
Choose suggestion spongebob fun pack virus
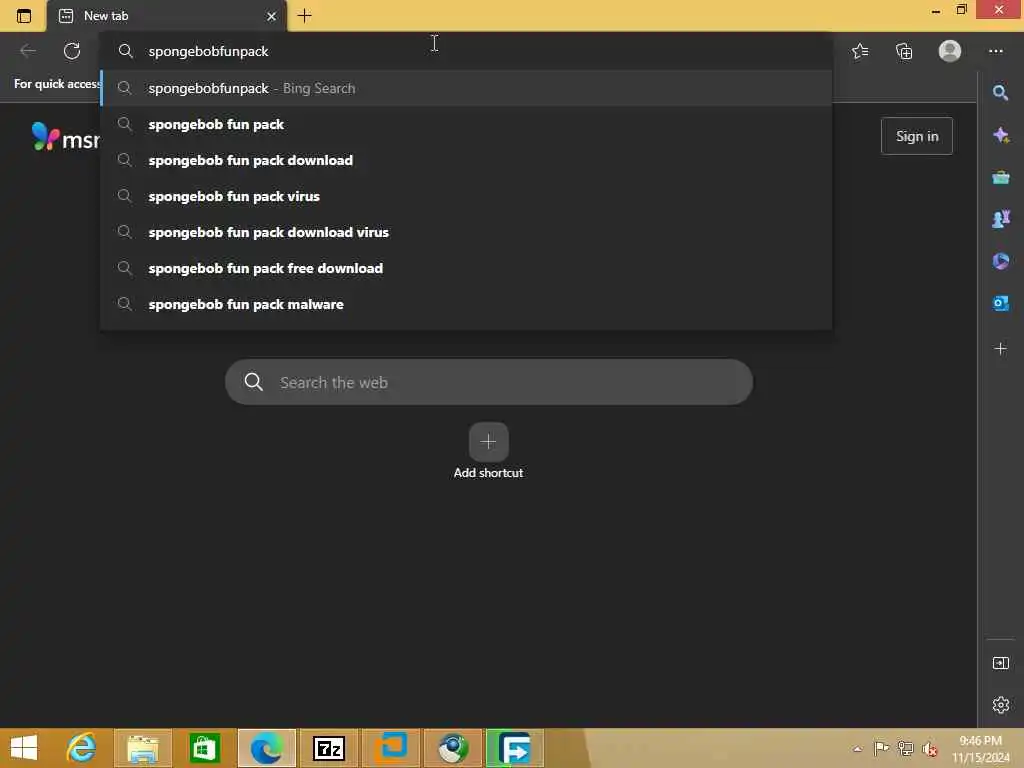pos(466,196)
